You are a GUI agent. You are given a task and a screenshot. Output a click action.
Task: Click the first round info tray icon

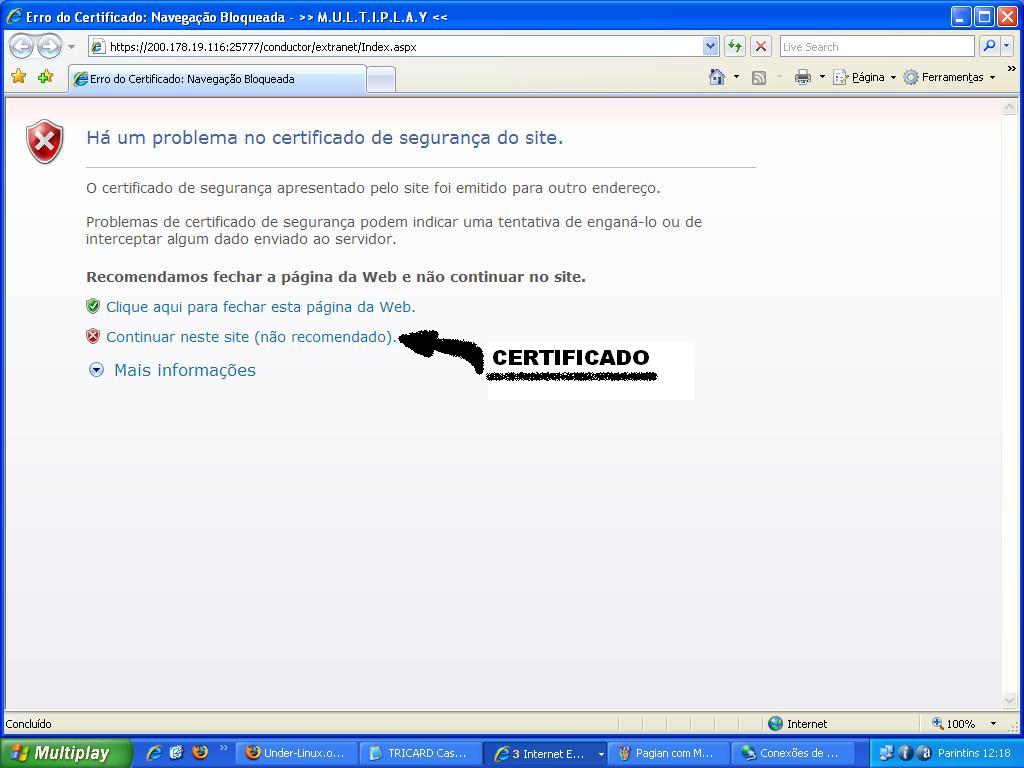[905, 753]
